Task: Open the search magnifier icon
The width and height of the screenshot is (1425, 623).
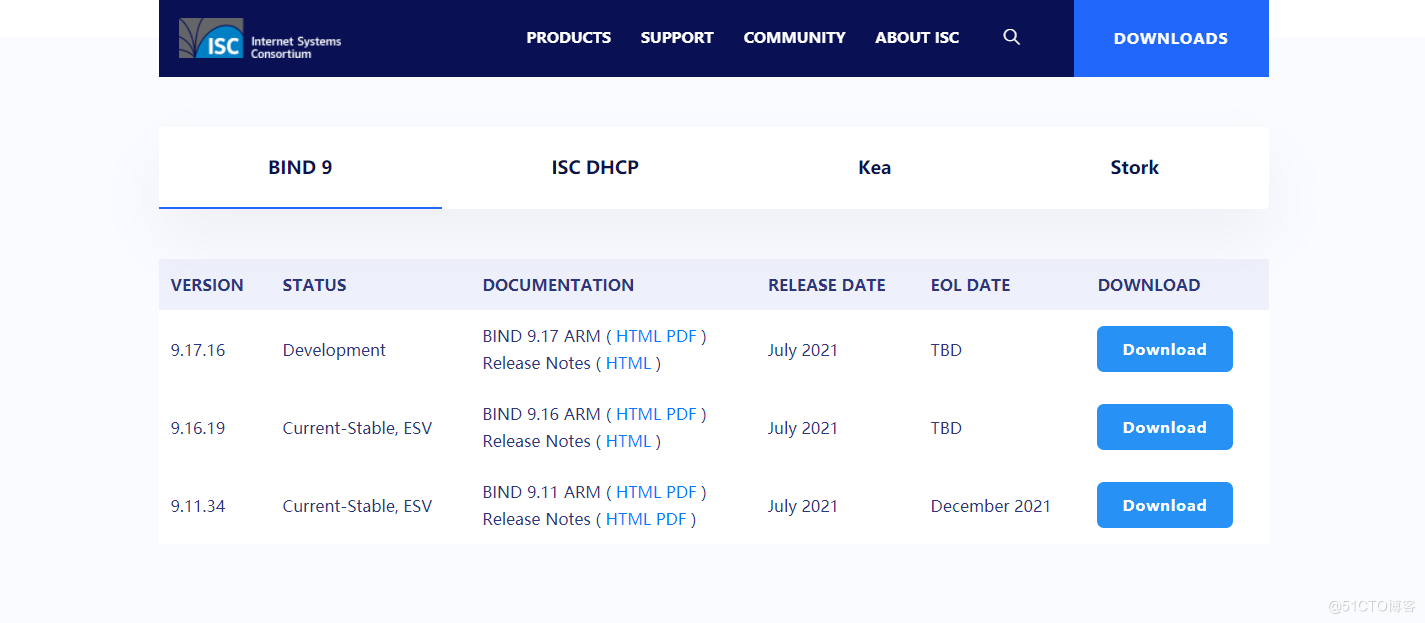Action: pyautogui.click(x=1011, y=37)
